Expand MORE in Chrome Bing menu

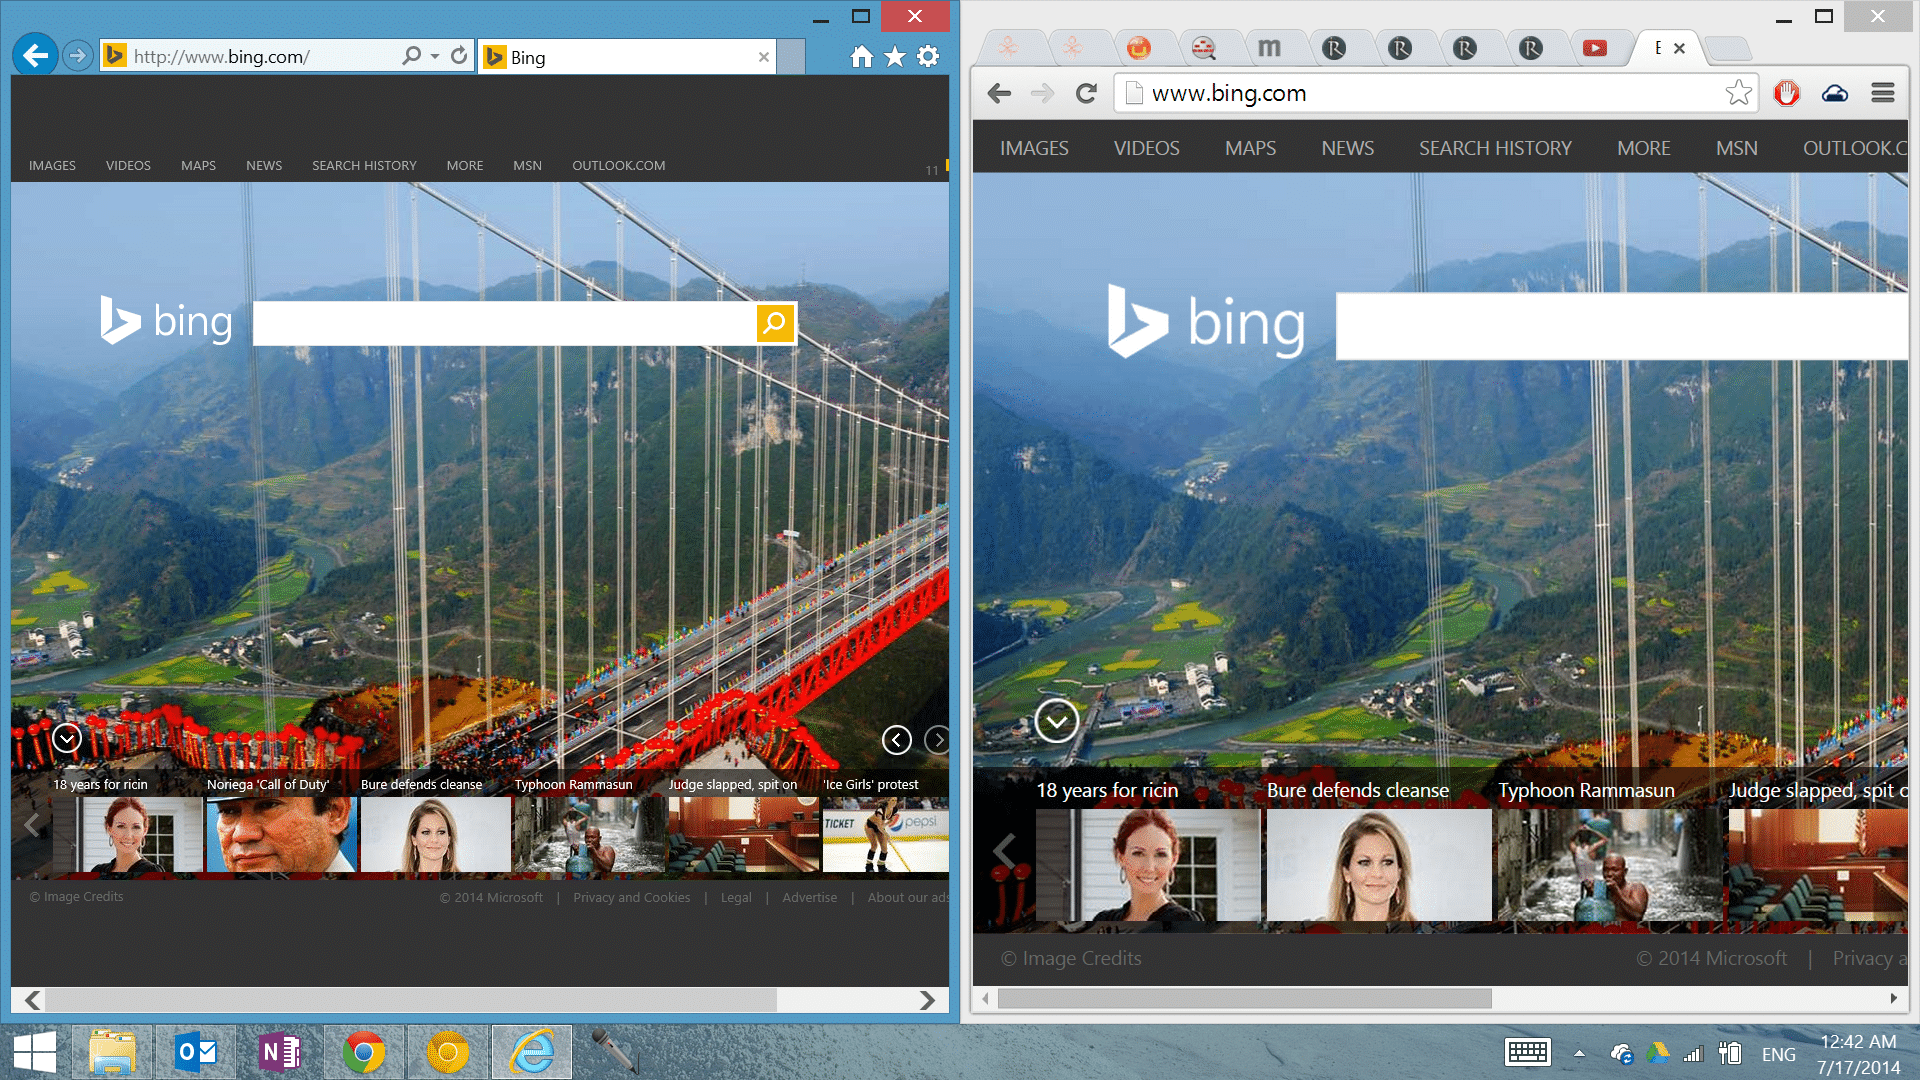(x=1643, y=148)
